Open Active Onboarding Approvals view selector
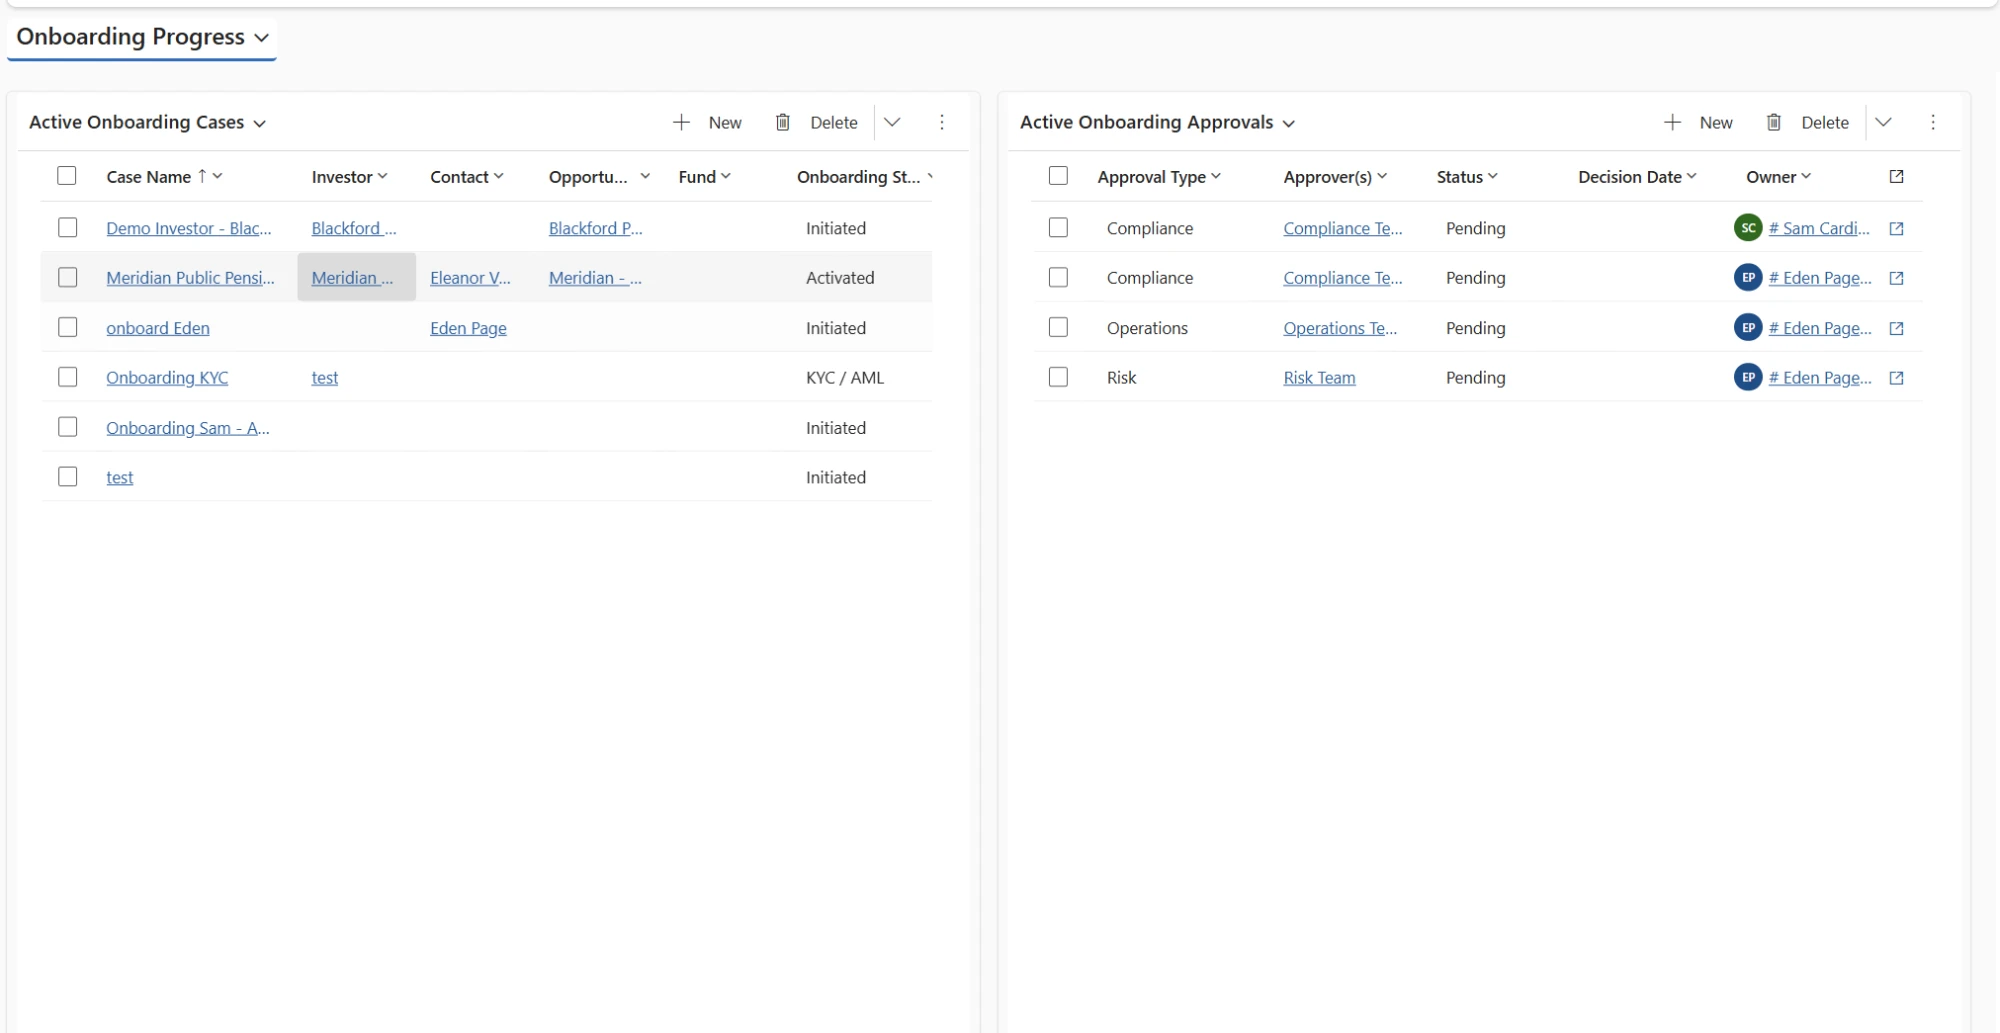Image resolution: width=2000 pixels, height=1033 pixels. [x=1157, y=122]
